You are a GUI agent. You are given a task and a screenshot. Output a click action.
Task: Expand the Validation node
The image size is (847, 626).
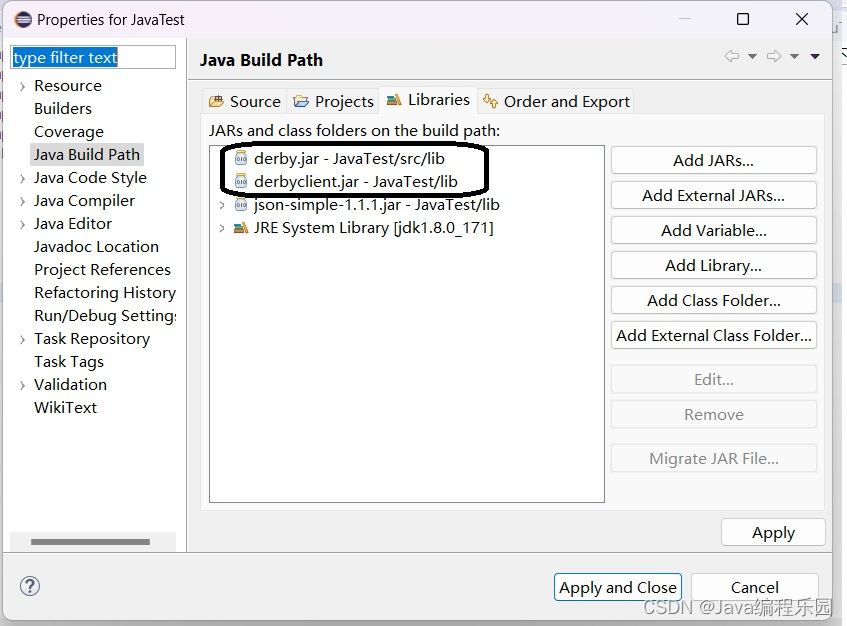[x=22, y=385]
